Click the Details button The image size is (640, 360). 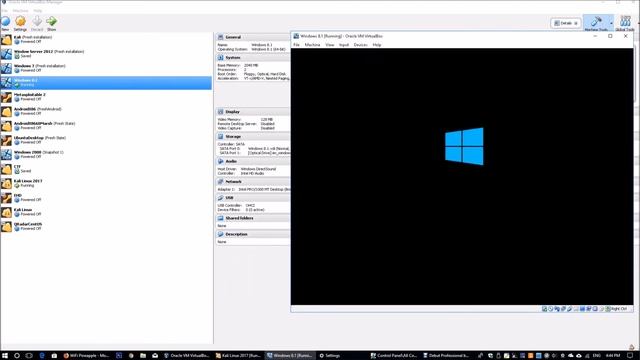[565, 23]
